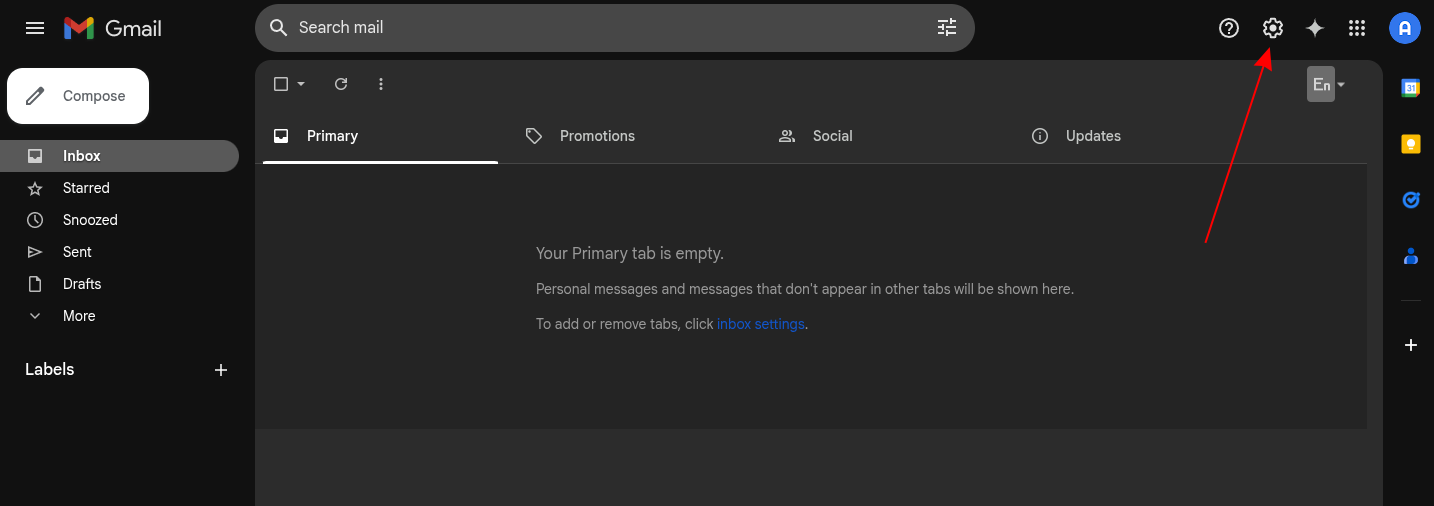Switch to the Updates tab
1434x506 pixels.
tap(1139, 136)
